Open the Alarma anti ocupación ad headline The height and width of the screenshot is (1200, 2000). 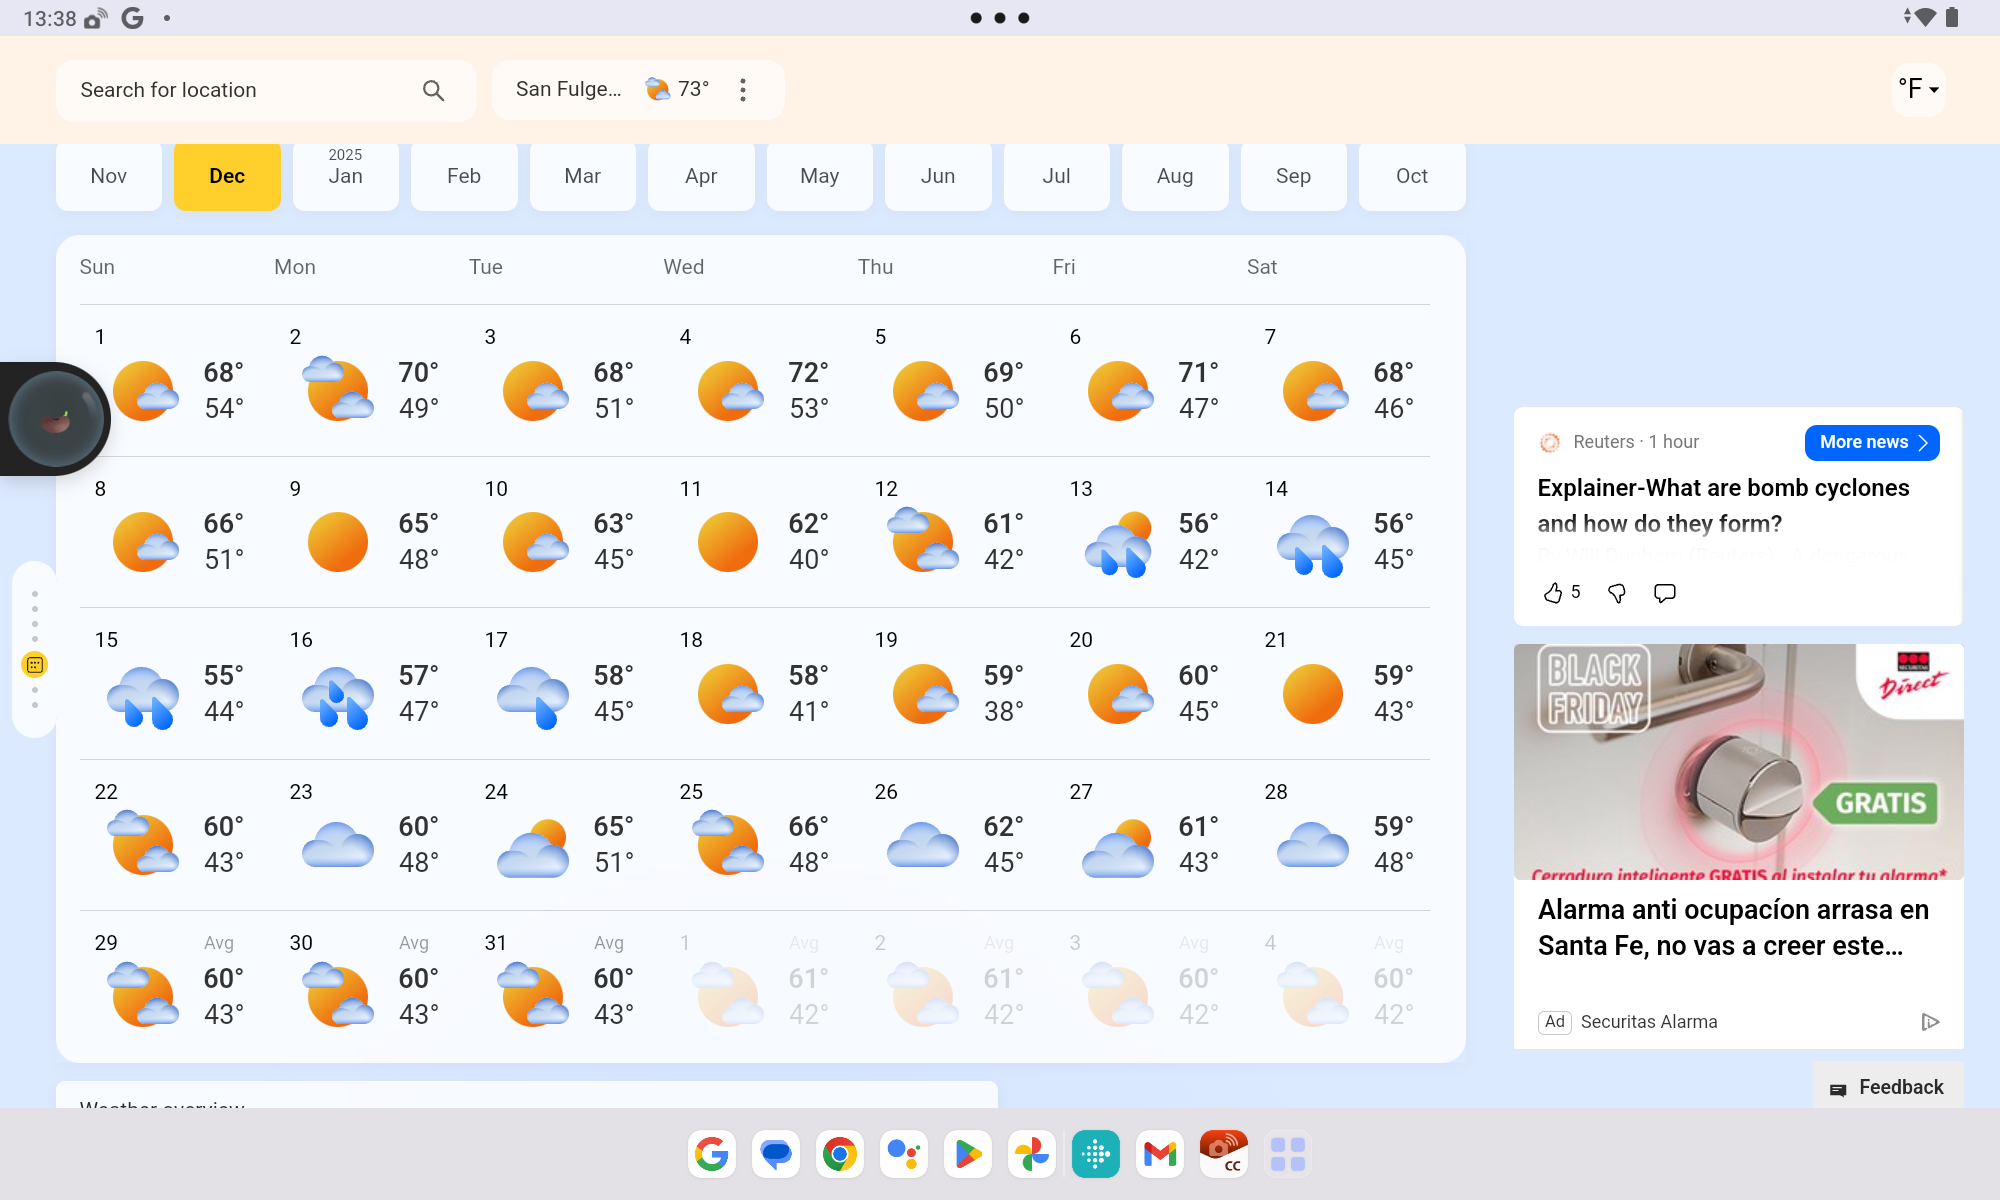point(1733,928)
